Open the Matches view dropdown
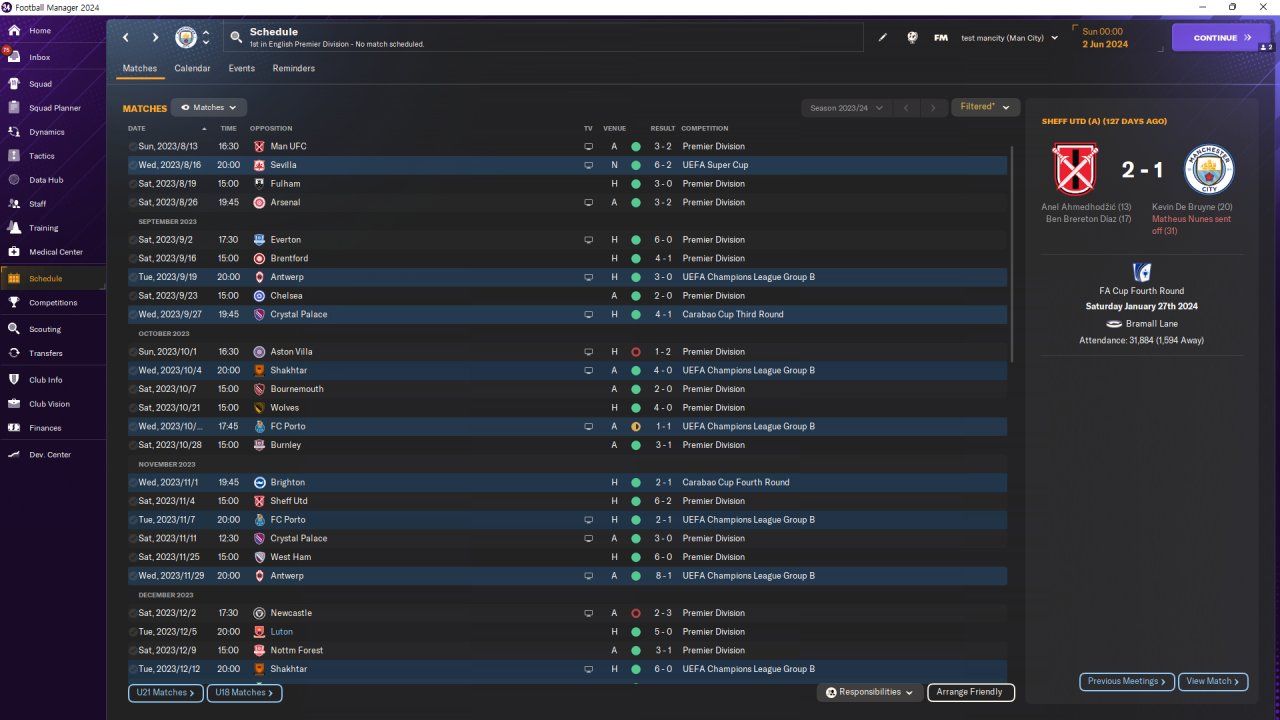1280x720 pixels. click(x=209, y=107)
